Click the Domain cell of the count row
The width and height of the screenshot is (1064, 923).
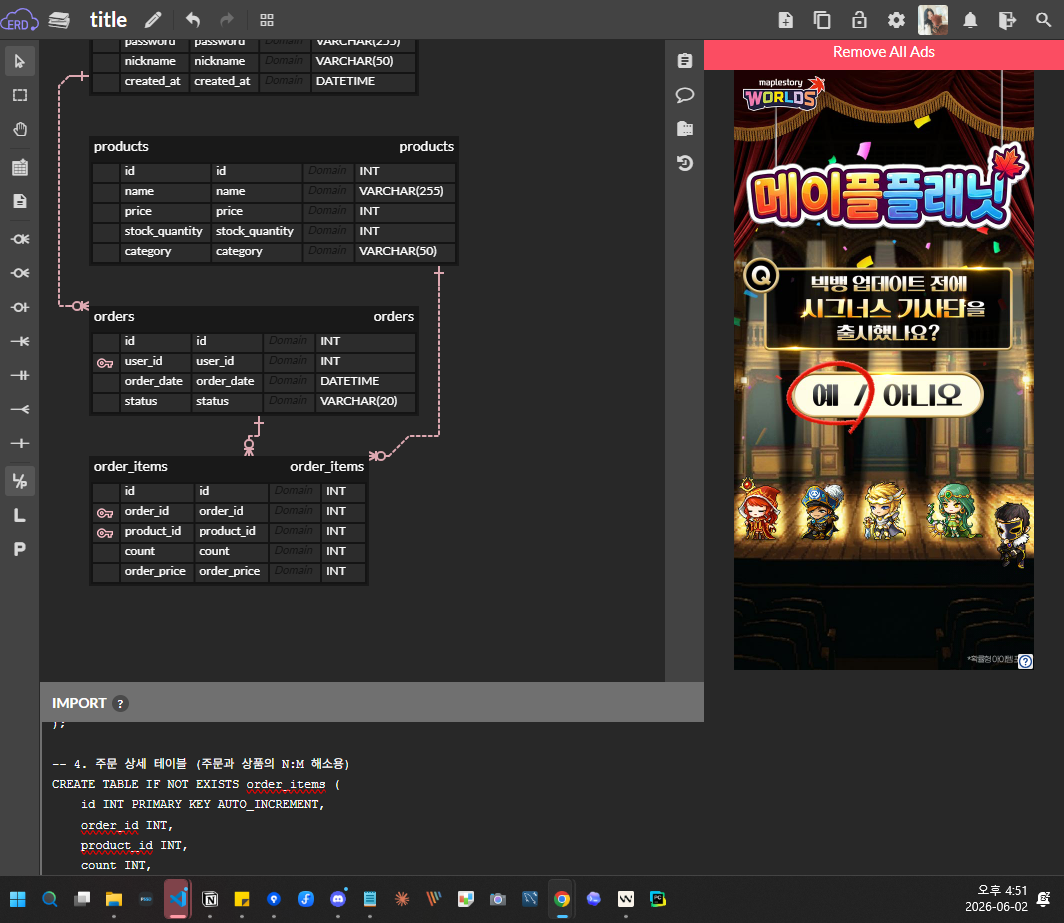click(294, 551)
